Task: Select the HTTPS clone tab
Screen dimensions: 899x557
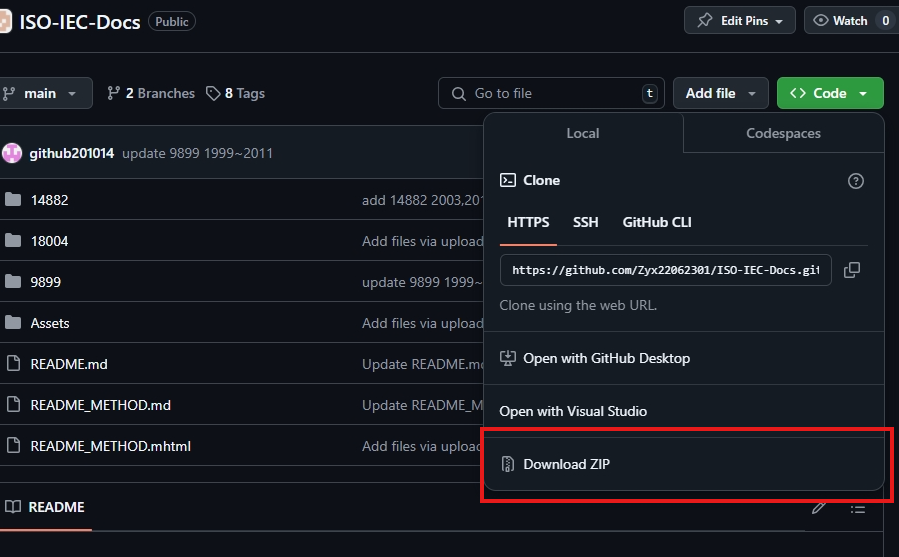Action: (x=528, y=223)
